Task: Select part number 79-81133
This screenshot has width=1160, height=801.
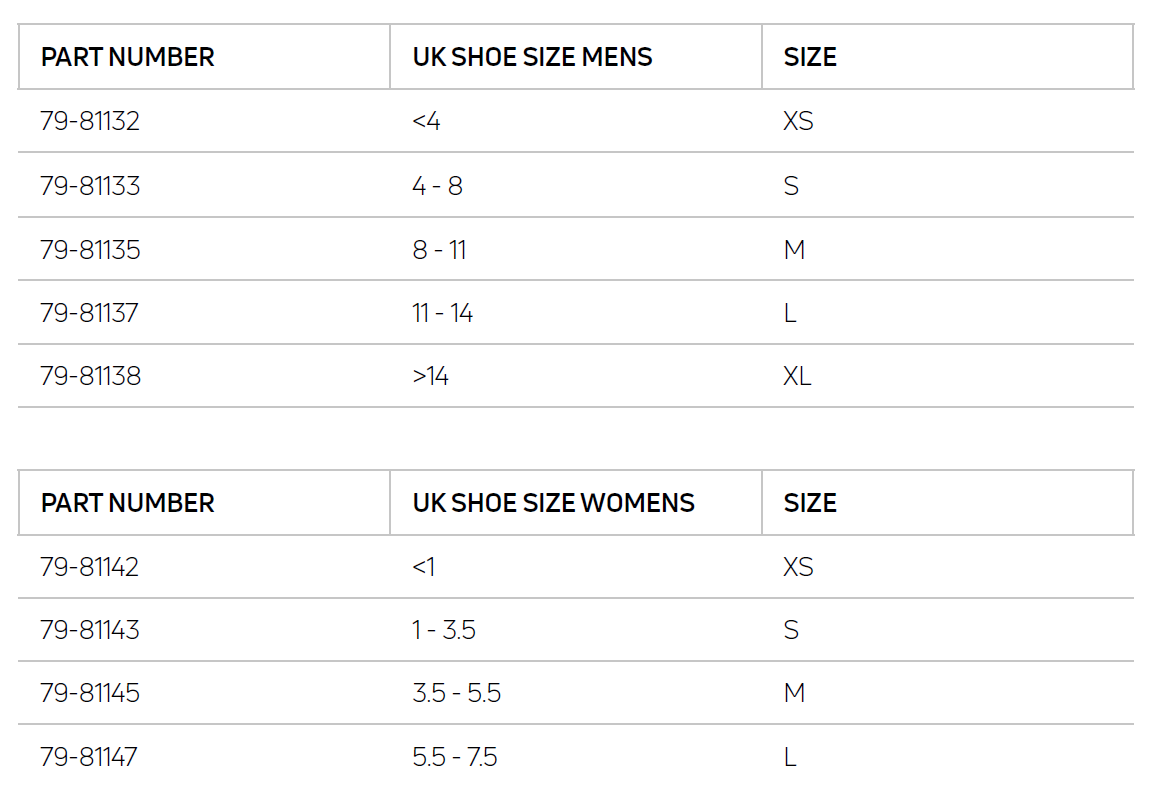Action: (90, 186)
